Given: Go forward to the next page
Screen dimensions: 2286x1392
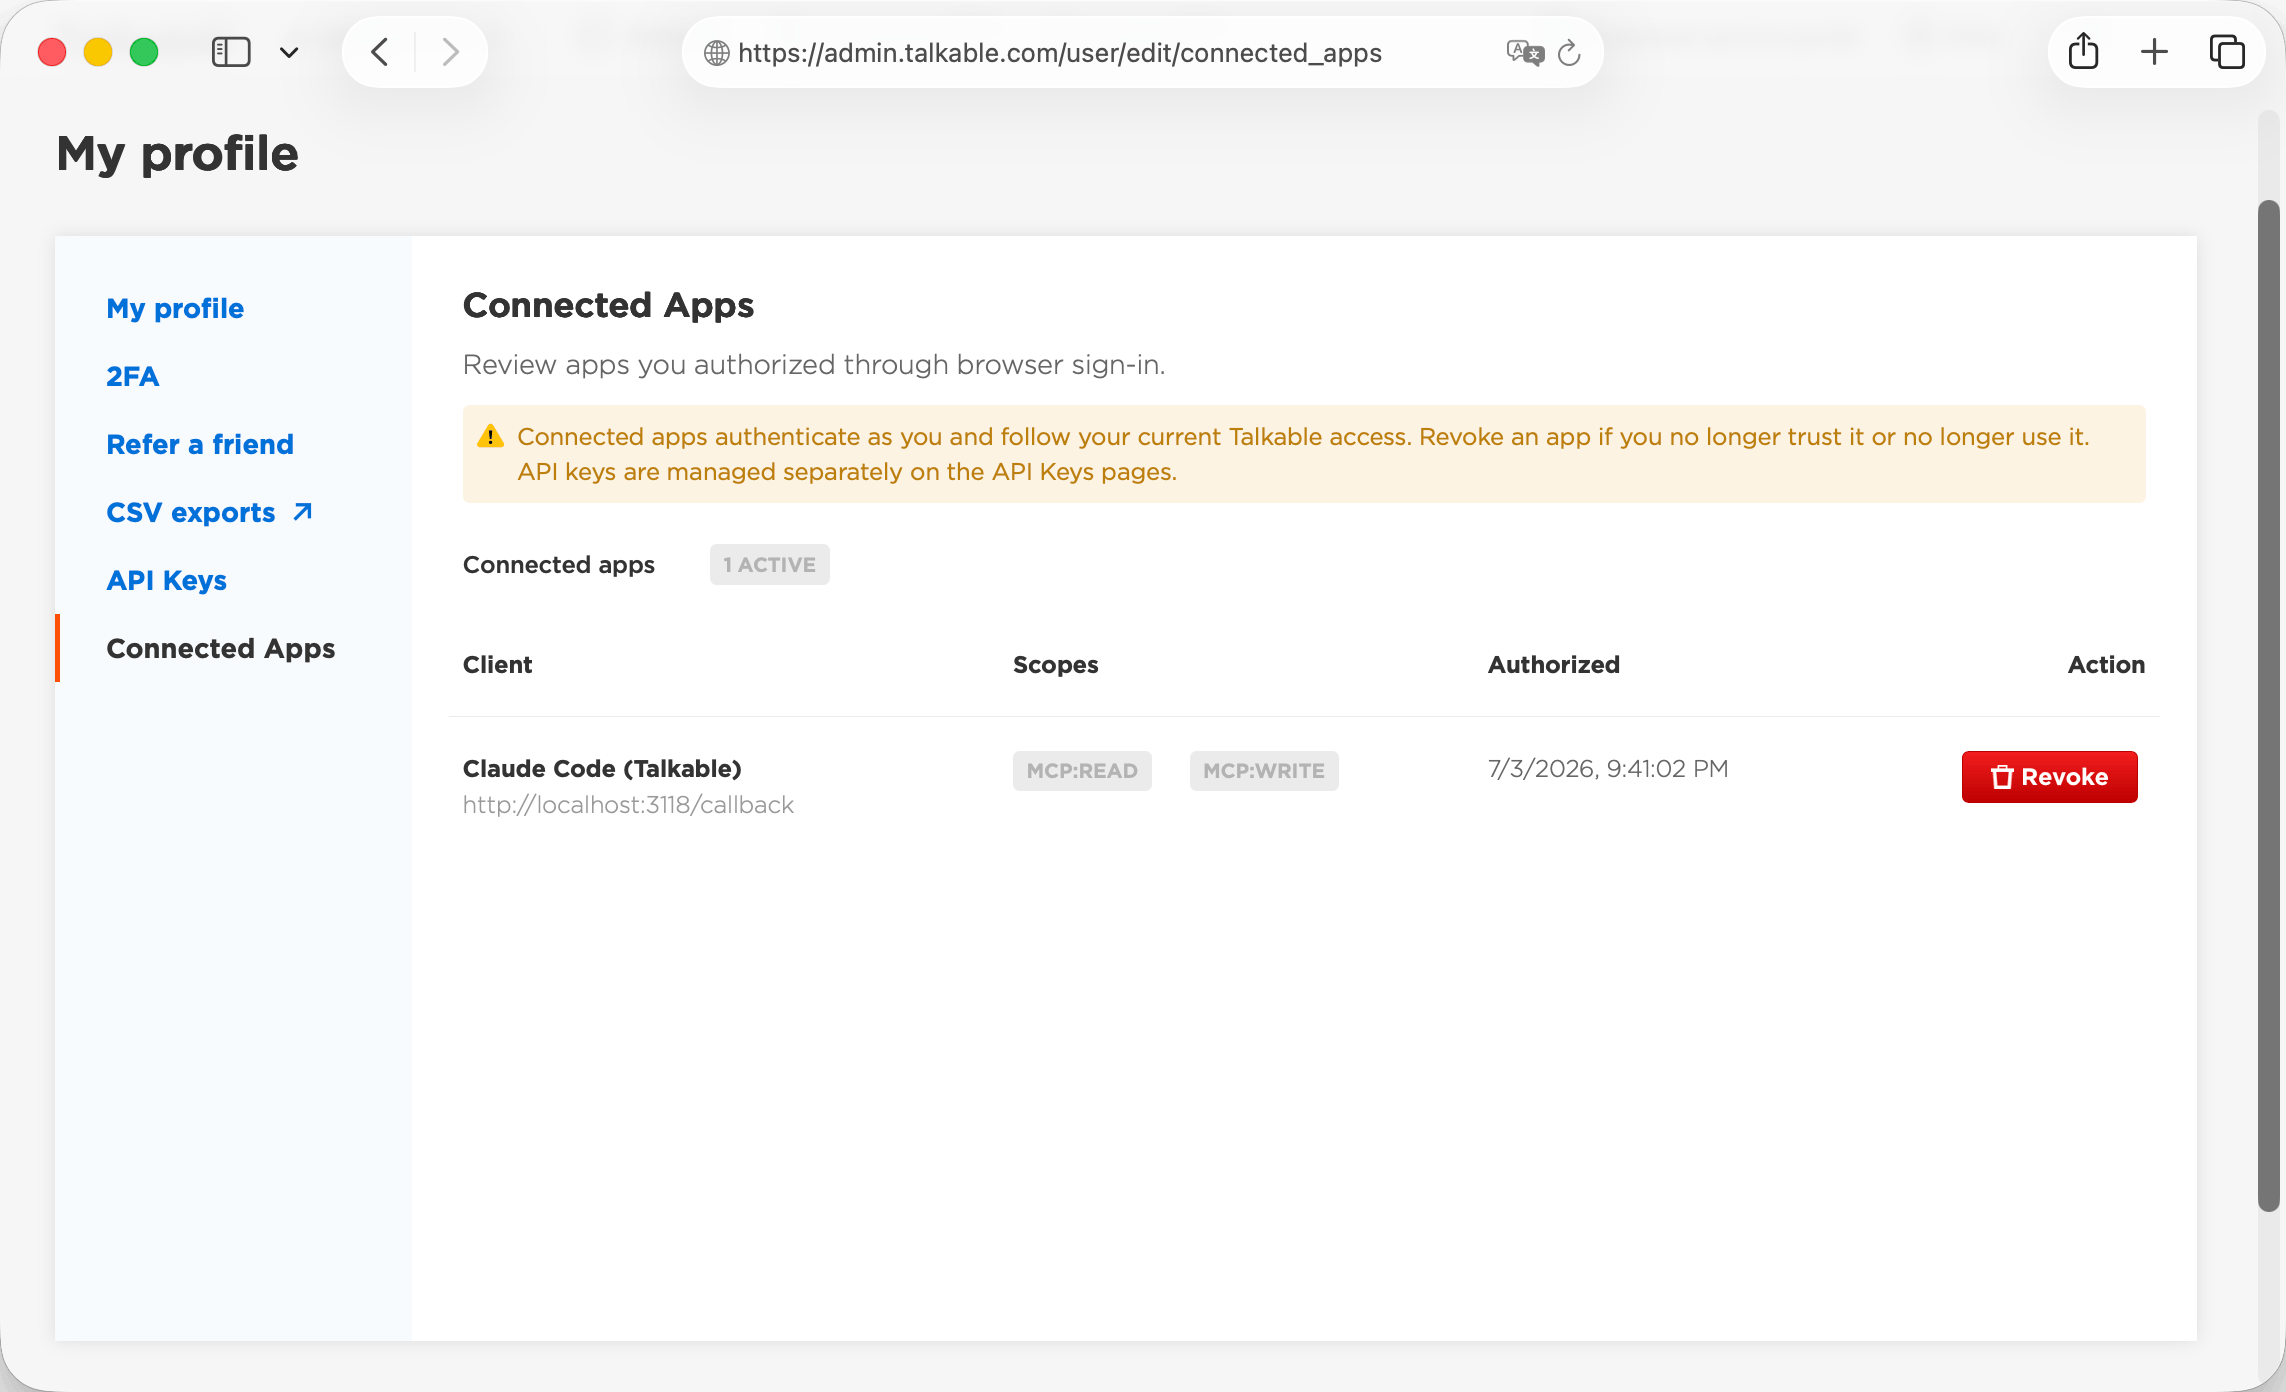Looking at the screenshot, I should point(450,52).
